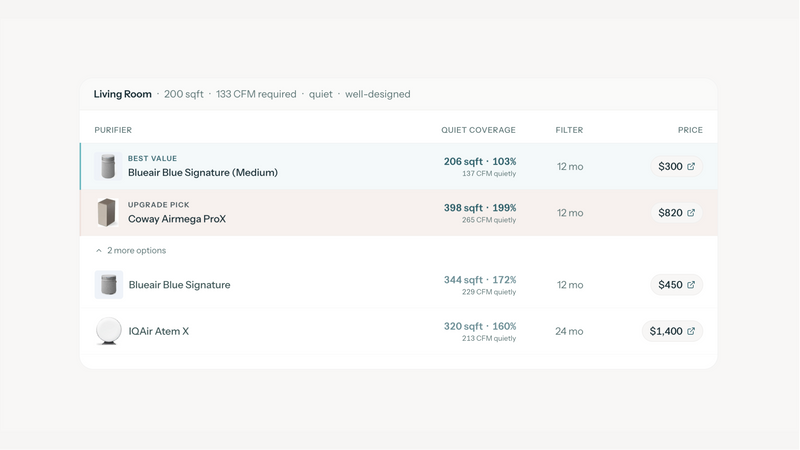The height and width of the screenshot is (450, 800).
Task: Collapse the '2 more options' chevron
Action: (99, 251)
